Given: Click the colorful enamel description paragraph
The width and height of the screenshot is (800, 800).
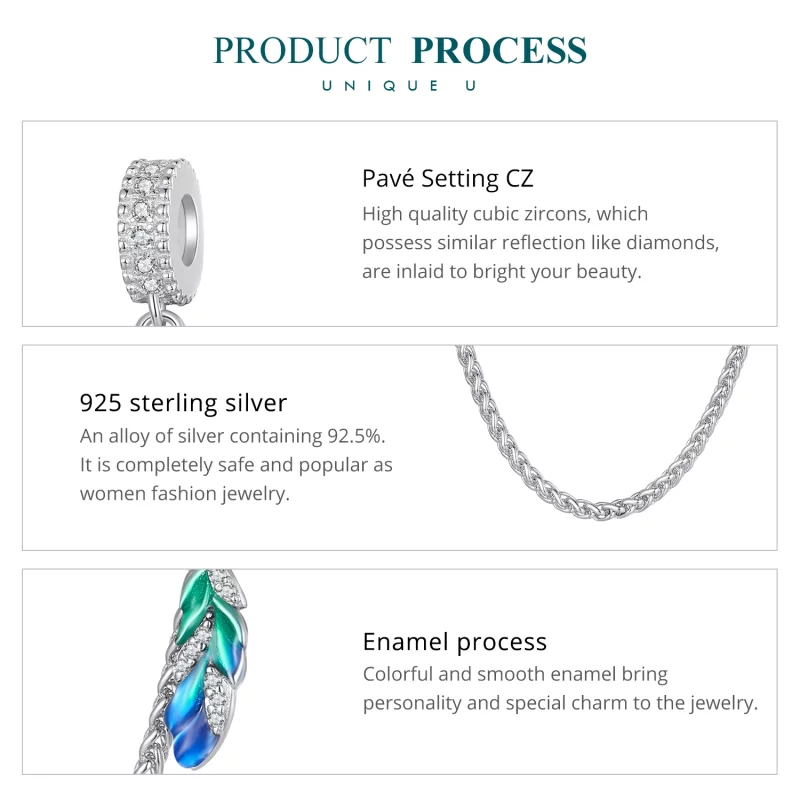Looking at the screenshot, I should click(x=560, y=689).
